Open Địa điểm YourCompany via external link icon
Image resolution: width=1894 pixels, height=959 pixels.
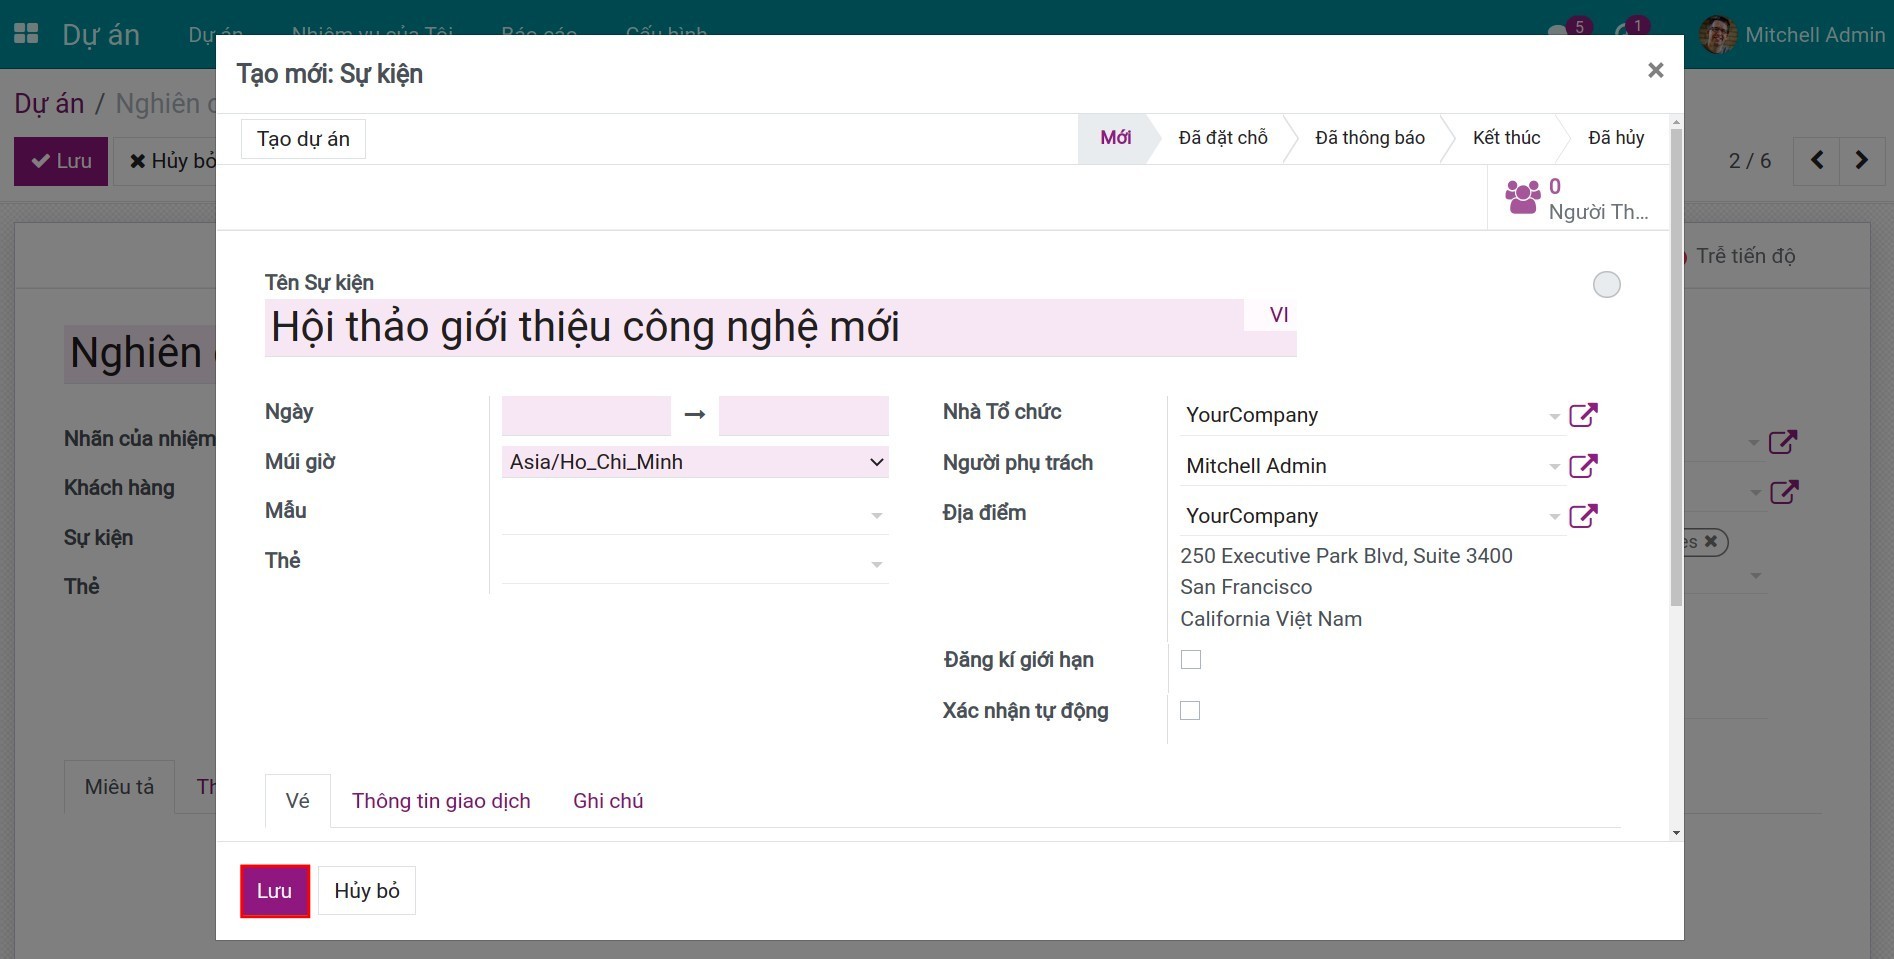coord(1583,515)
